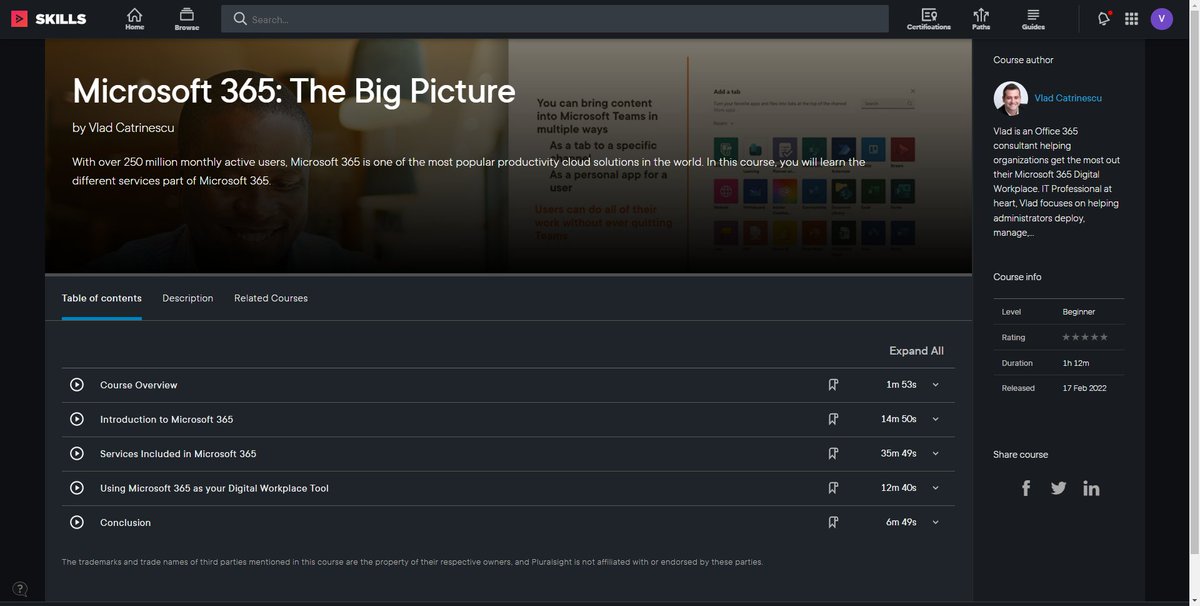
Task: Click Services Included in Microsoft 365 title
Action: [x=178, y=453]
